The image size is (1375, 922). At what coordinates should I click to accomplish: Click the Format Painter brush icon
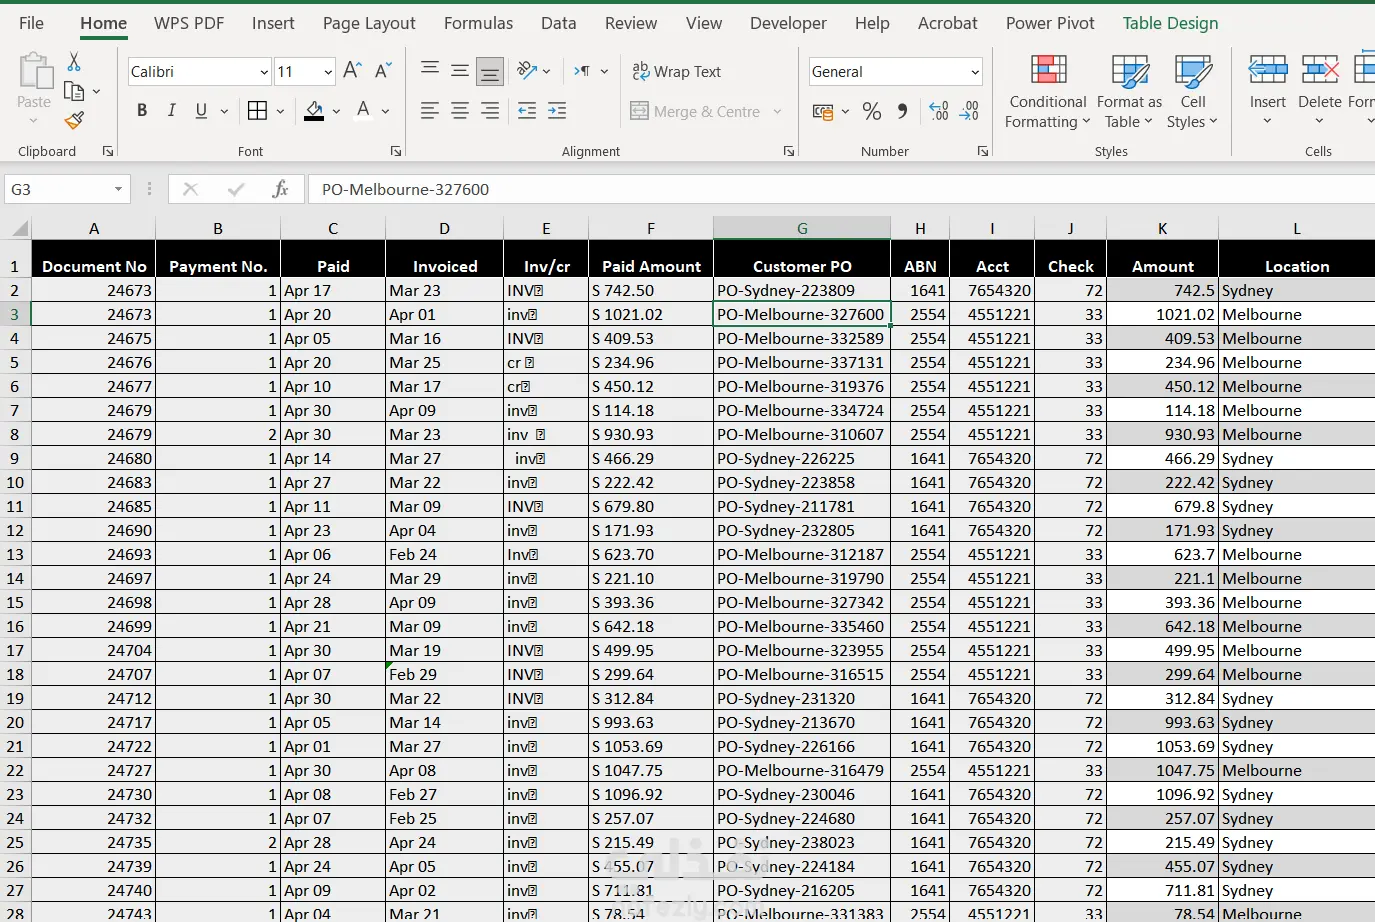(74, 121)
